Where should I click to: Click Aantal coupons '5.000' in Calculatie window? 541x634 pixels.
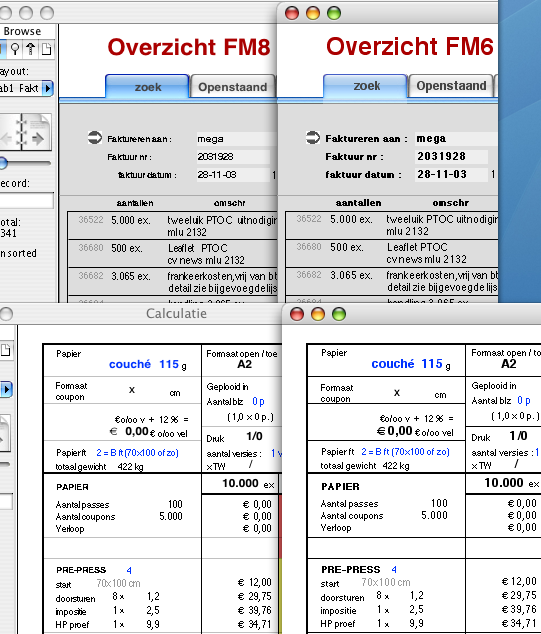(x=171, y=516)
